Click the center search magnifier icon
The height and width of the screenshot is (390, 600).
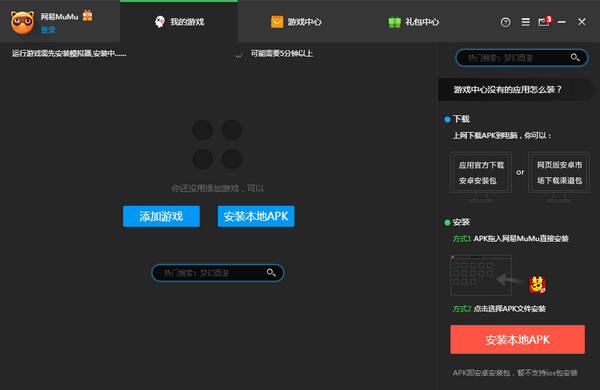271,273
